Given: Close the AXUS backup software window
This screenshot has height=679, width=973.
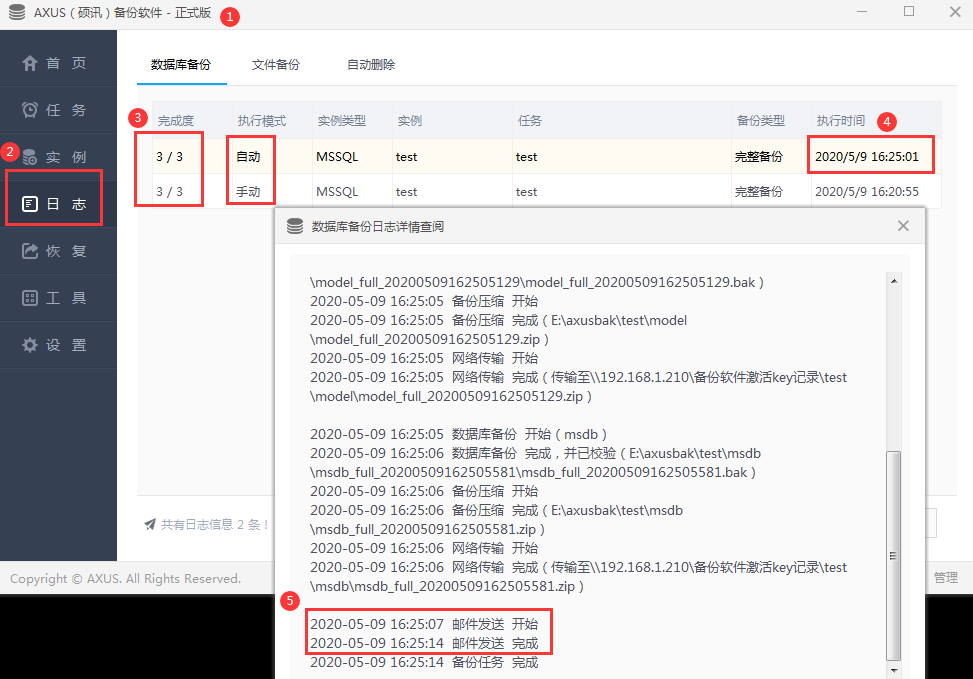Looking at the screenshot, I should (955, 11).
